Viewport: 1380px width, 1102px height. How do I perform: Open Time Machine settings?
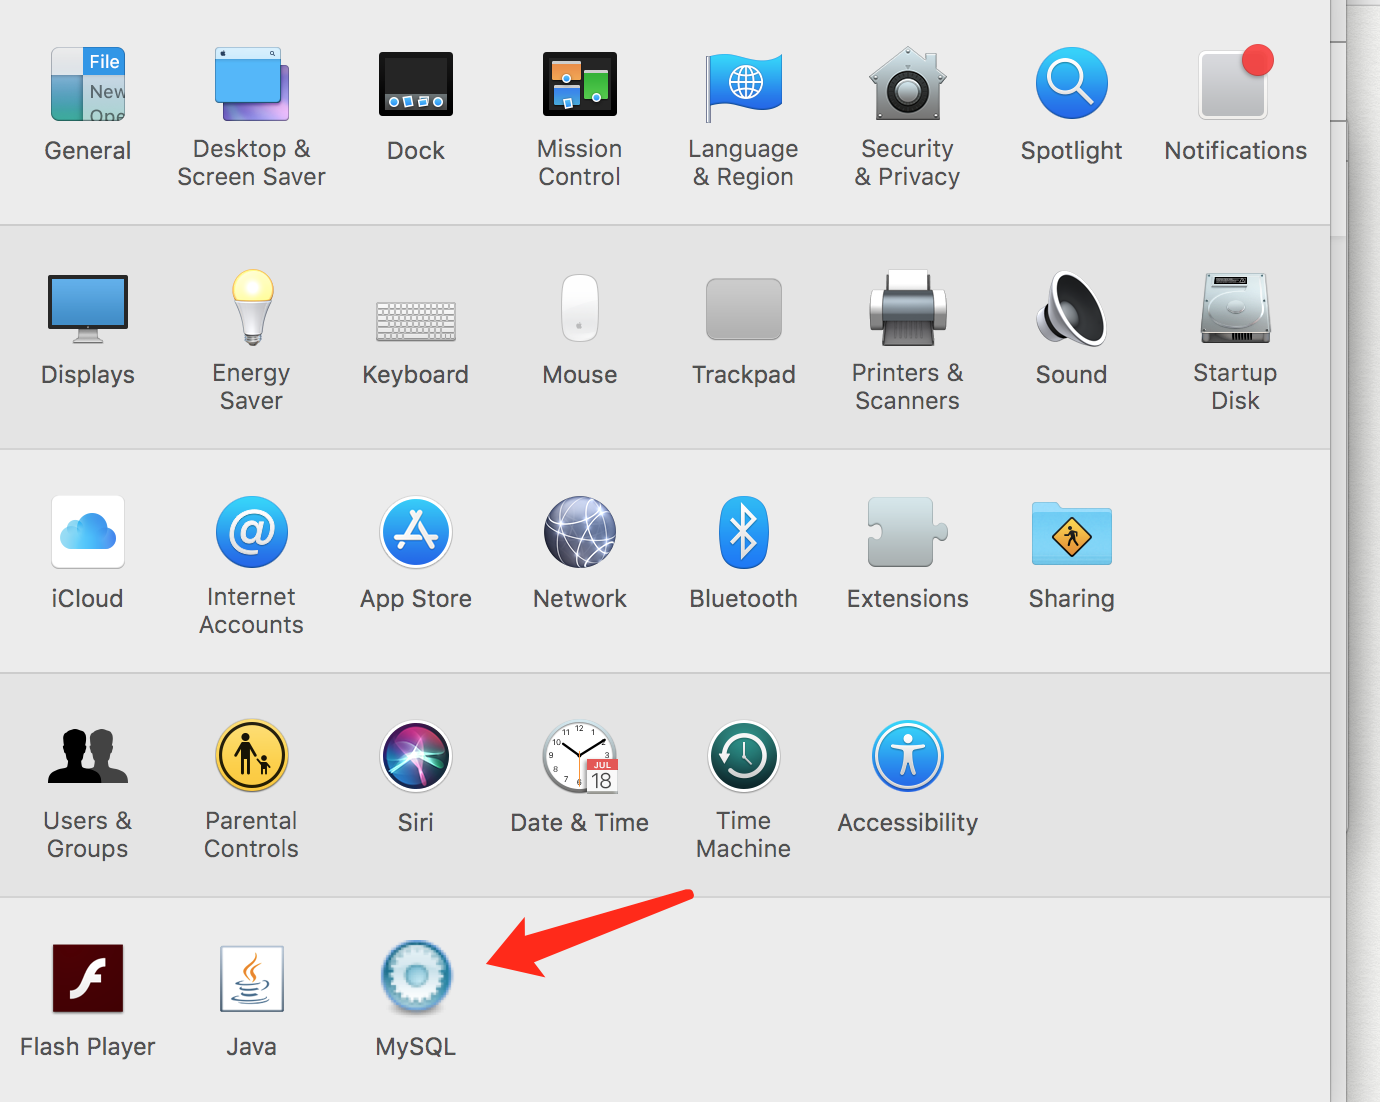(743, 756)
